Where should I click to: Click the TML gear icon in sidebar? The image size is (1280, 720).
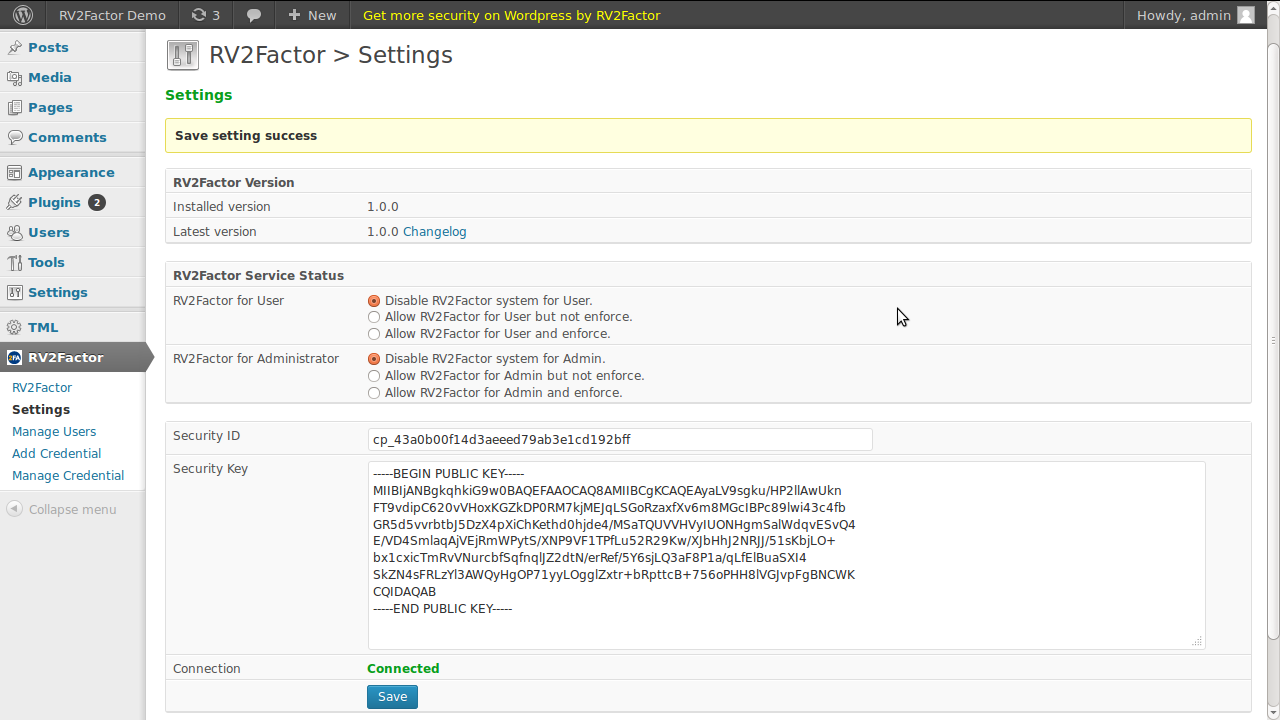click(14, 327)
